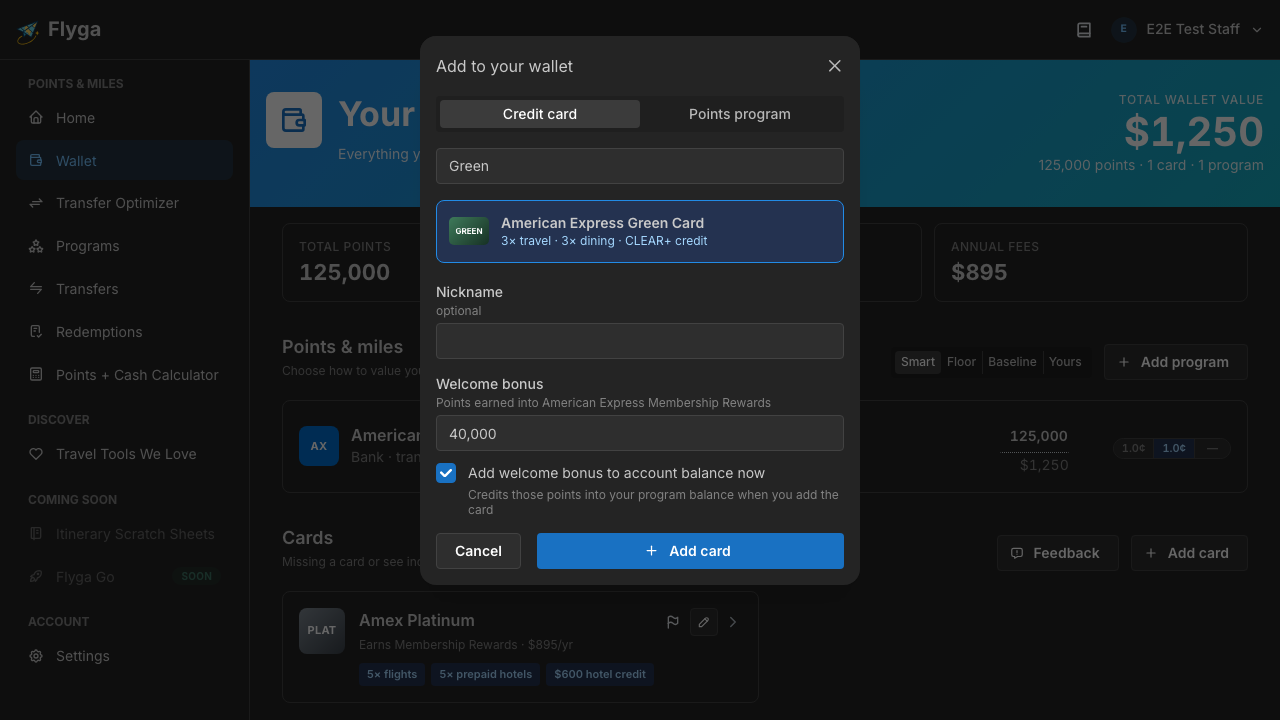Open Transfers in the sidebar

[x=124, y=289]
